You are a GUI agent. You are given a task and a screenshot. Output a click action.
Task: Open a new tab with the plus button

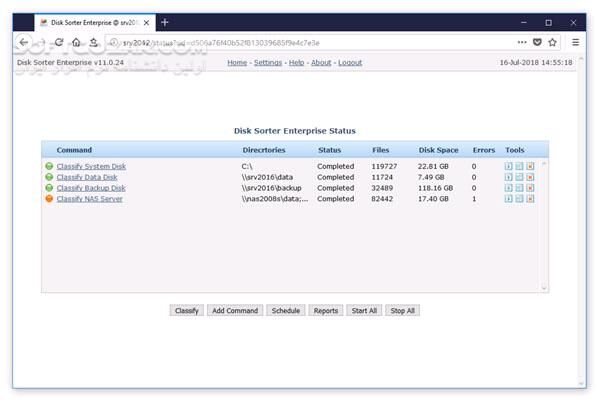tap(165, 22)
